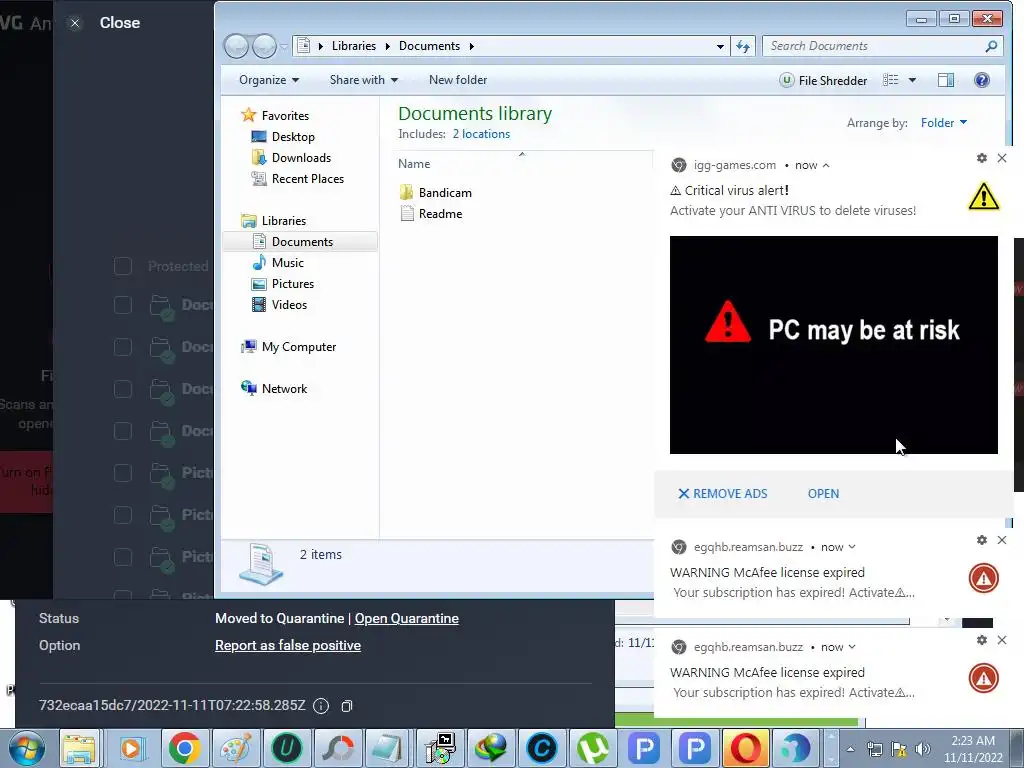Expand the address bar history dropdown
This screenshot has height=768, width=1024.
pyautogui.click(x=720, y=46)
